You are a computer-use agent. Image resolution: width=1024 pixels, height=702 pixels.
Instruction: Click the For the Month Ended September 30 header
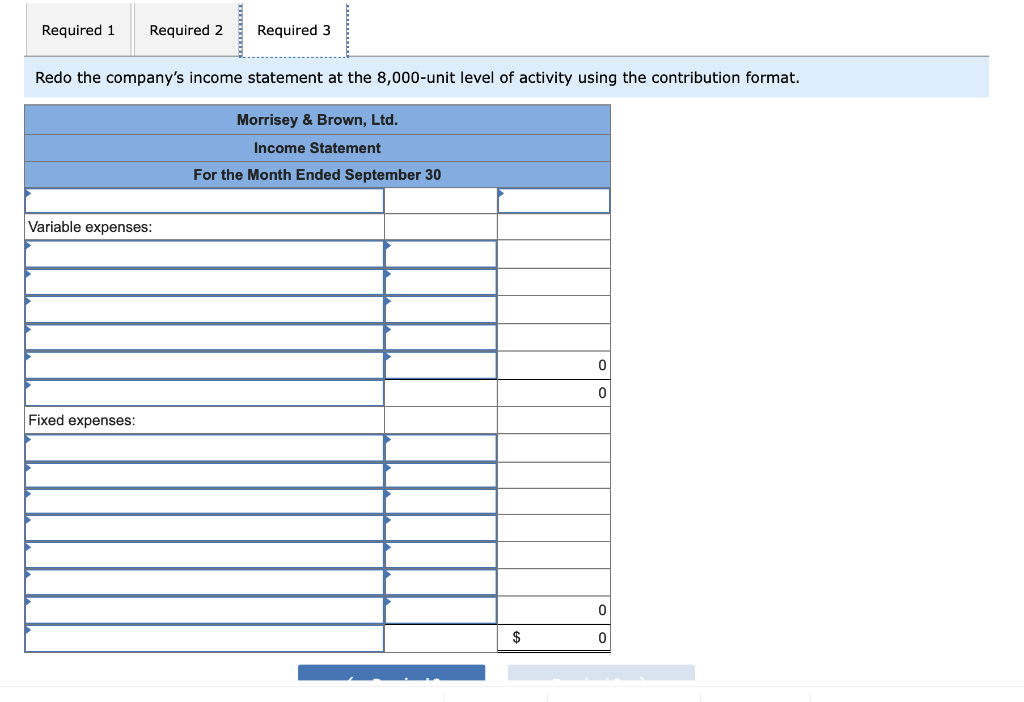[x=317, y=174]
